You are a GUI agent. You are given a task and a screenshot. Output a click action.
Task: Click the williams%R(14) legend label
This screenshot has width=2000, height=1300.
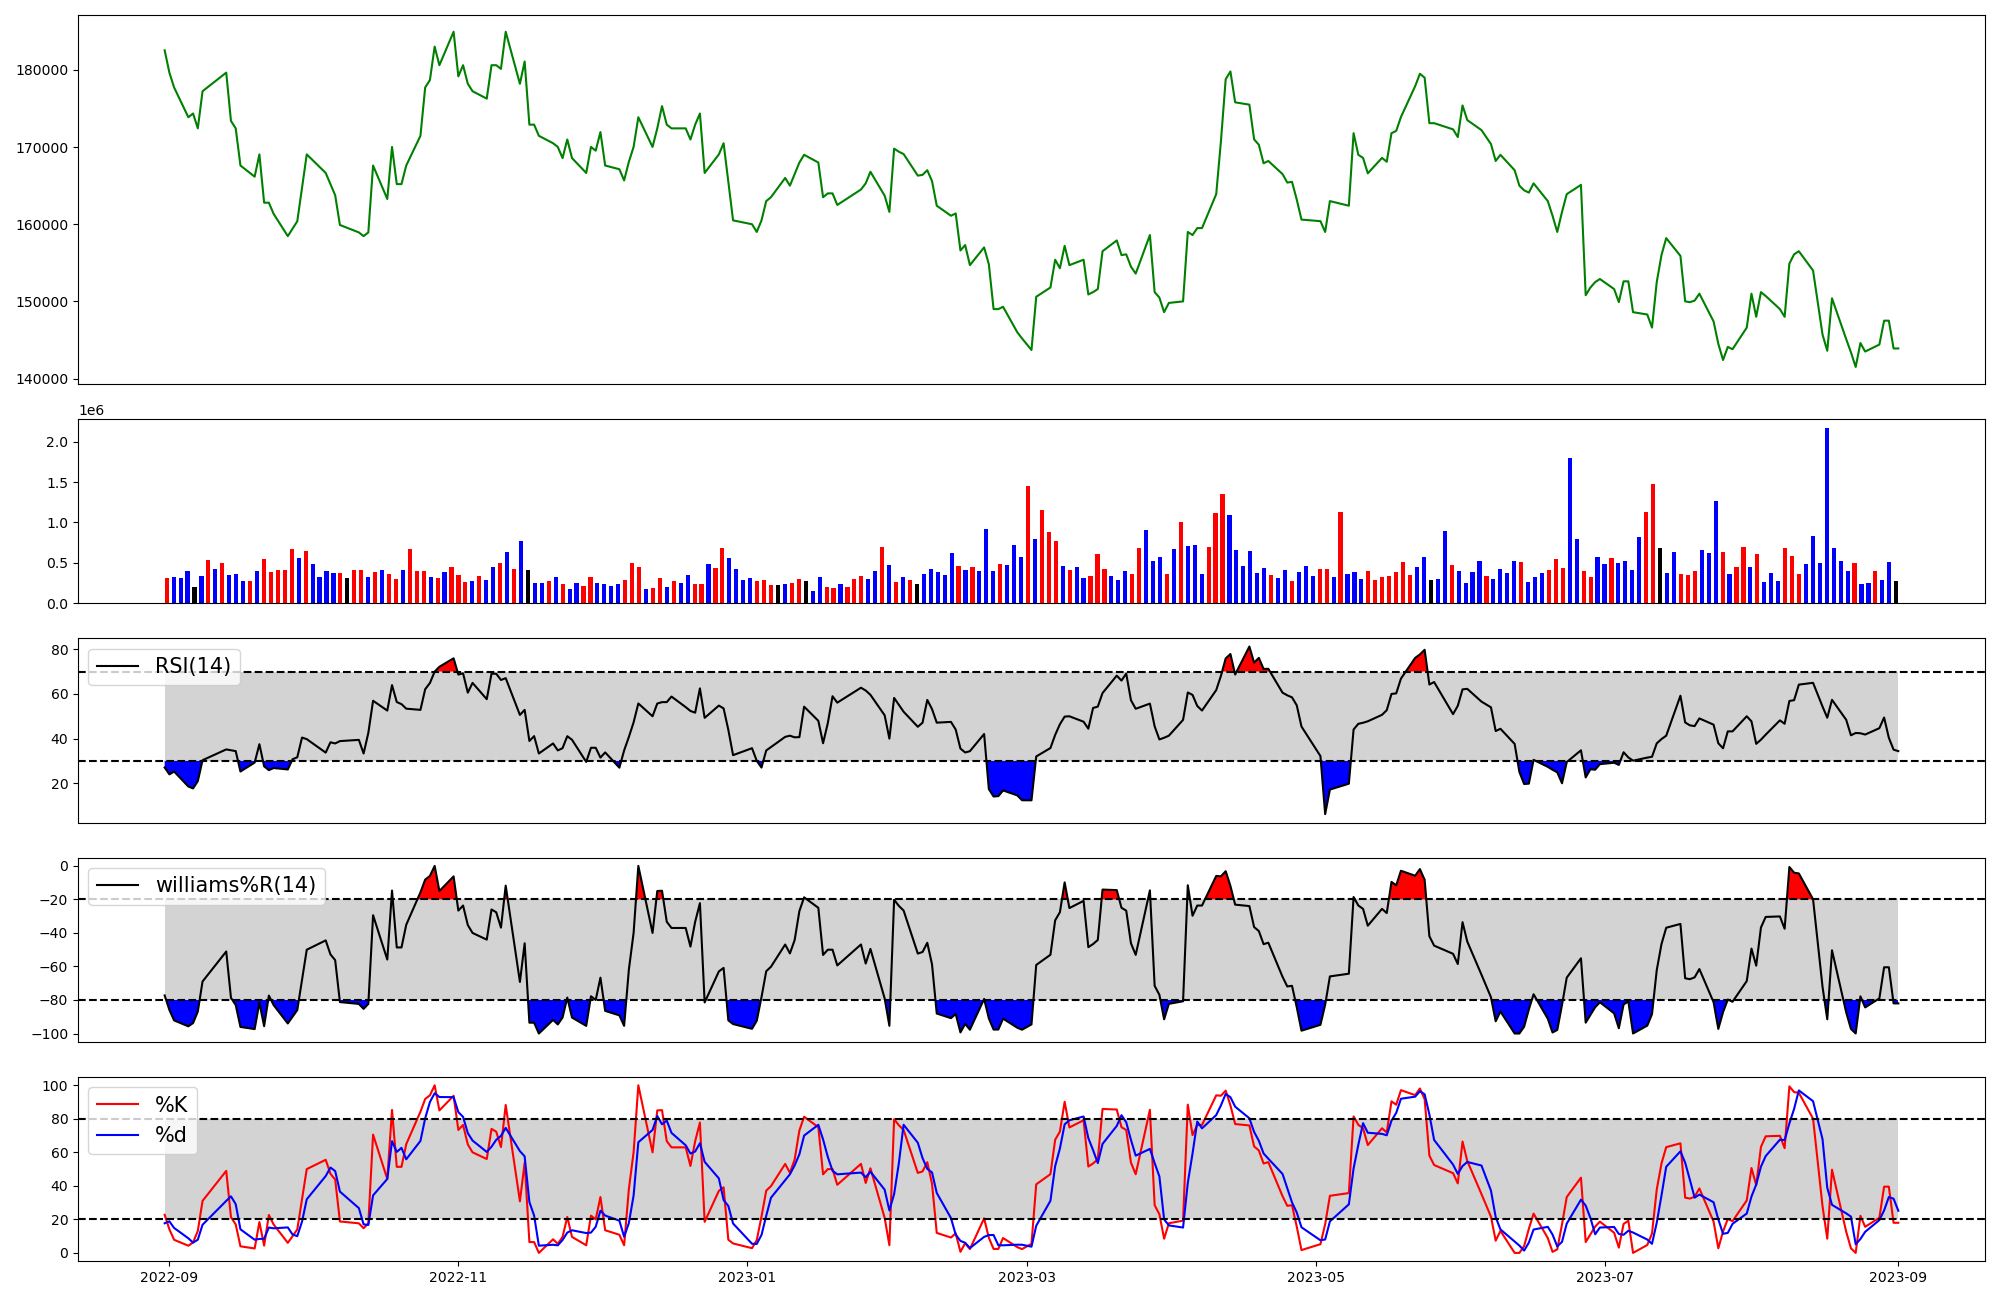235,885
